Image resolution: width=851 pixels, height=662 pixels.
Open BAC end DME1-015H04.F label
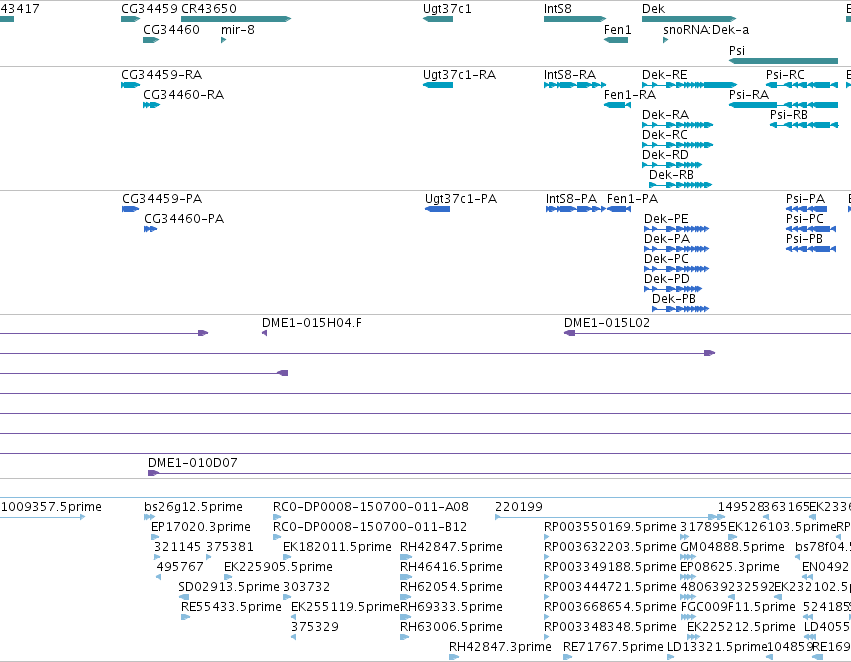click(x=312, y=323)
